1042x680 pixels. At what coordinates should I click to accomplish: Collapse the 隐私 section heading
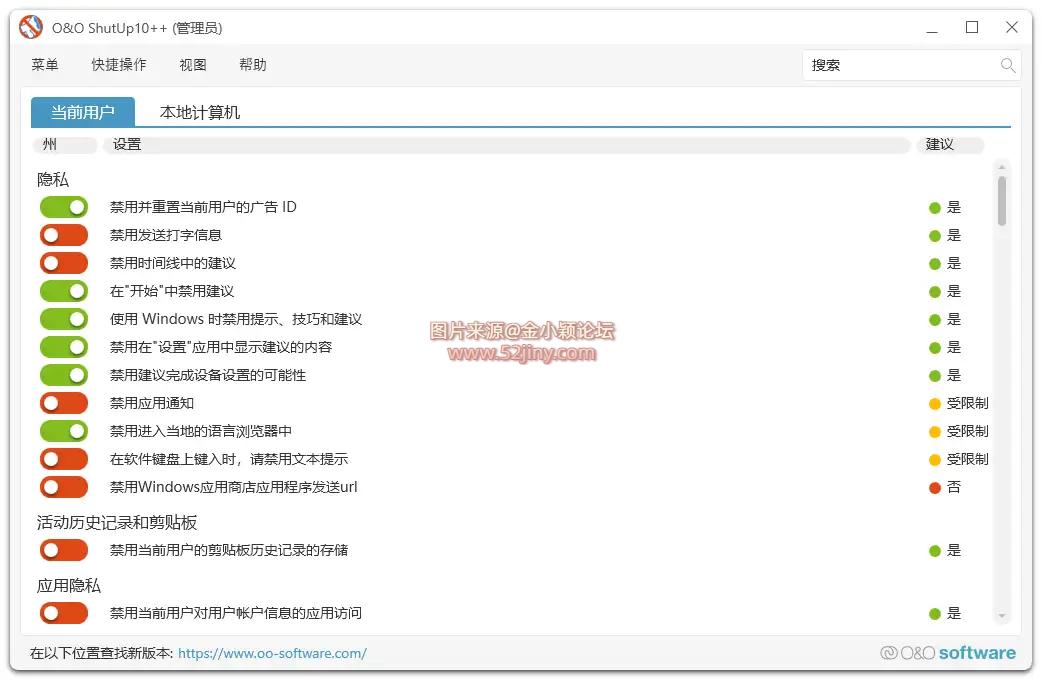[53, 179]
